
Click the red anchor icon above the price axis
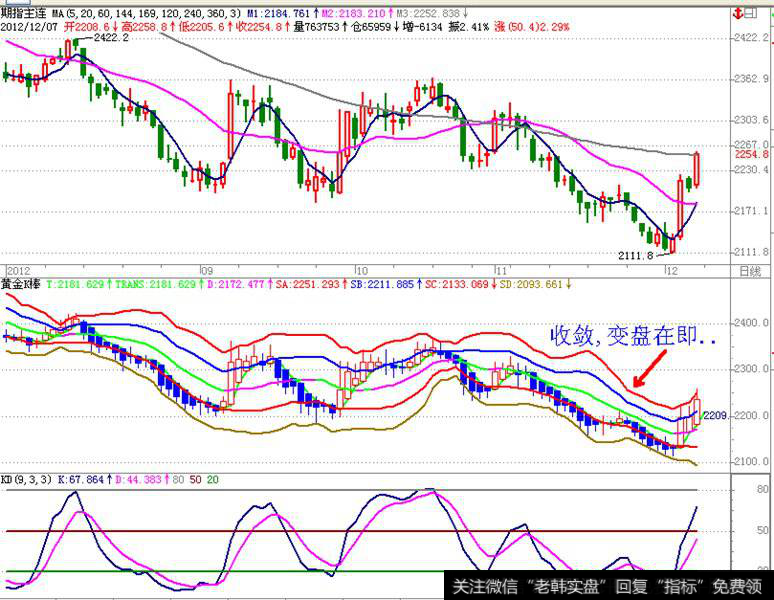pyautogui.click(x=738, y=13)
